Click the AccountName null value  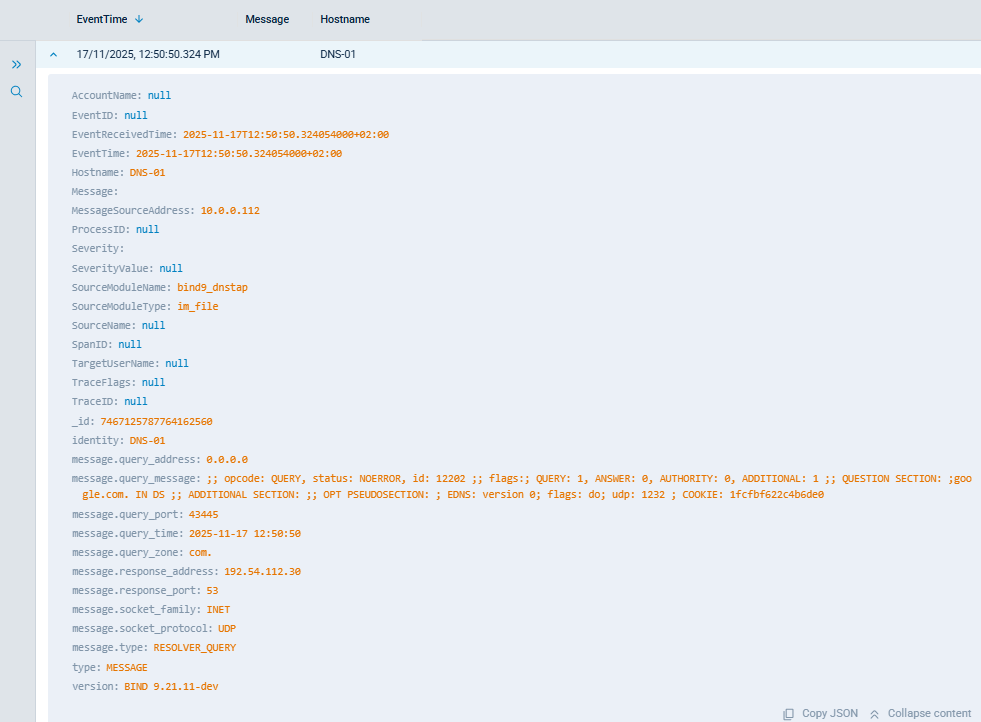tap(159, 95)
